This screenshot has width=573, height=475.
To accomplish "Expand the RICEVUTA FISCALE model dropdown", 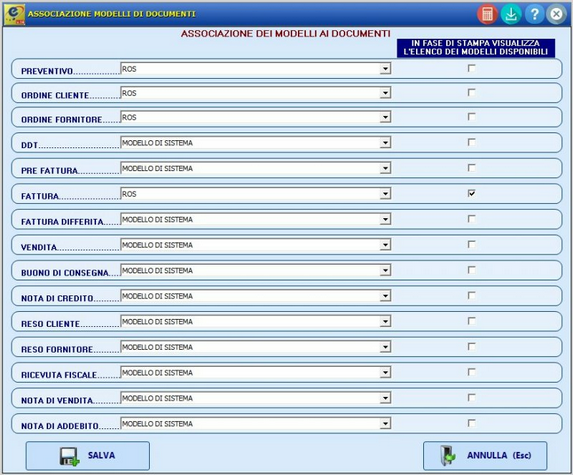I will click(385, 373).
